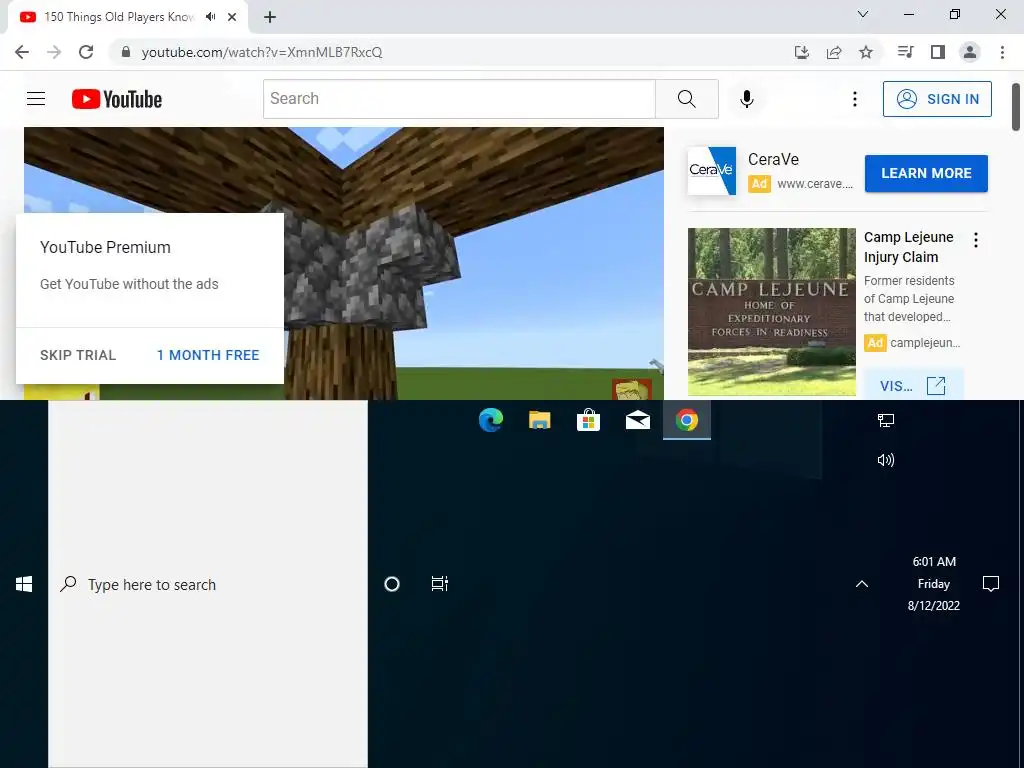The width and height of the screenshot is (1024, 768).
Task: Click the Type here to search box
Action: coord(208,584)
